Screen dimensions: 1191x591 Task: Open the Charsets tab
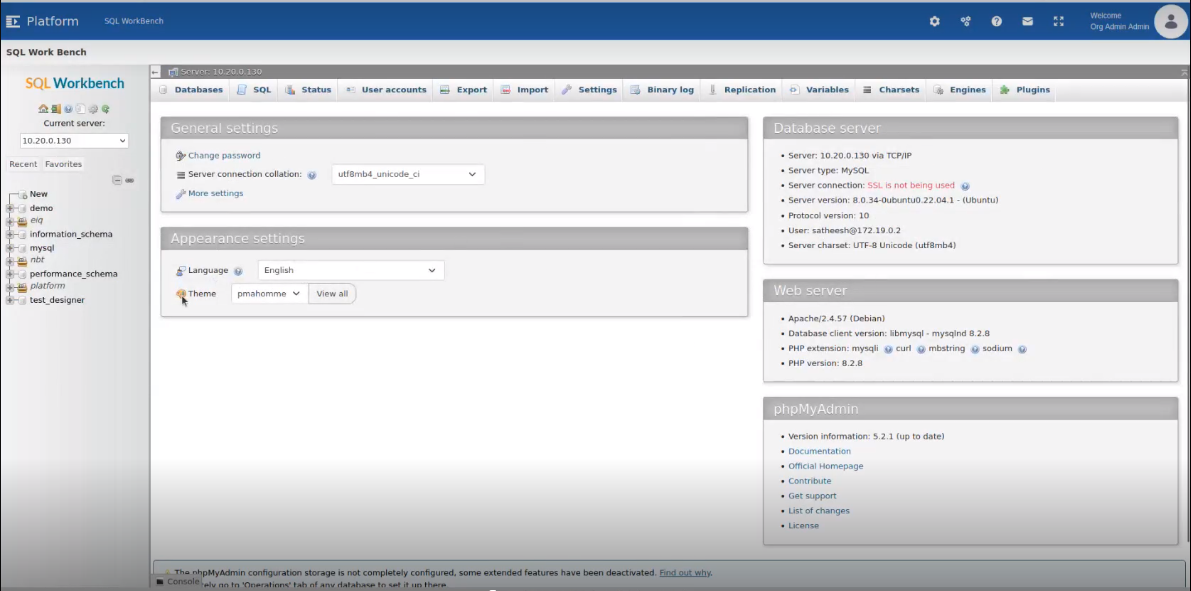pos(891,90)
